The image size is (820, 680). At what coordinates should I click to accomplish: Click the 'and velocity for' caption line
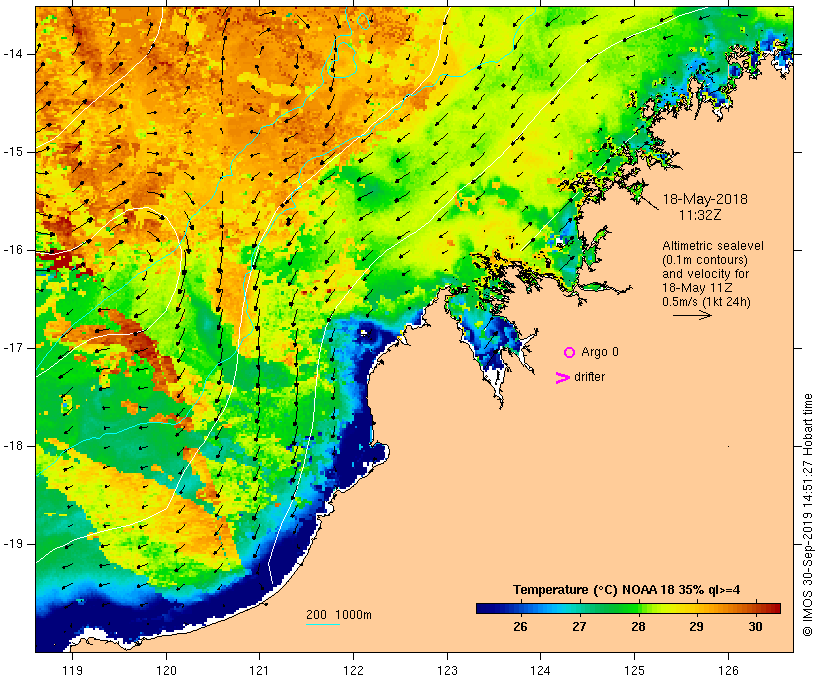705,274
